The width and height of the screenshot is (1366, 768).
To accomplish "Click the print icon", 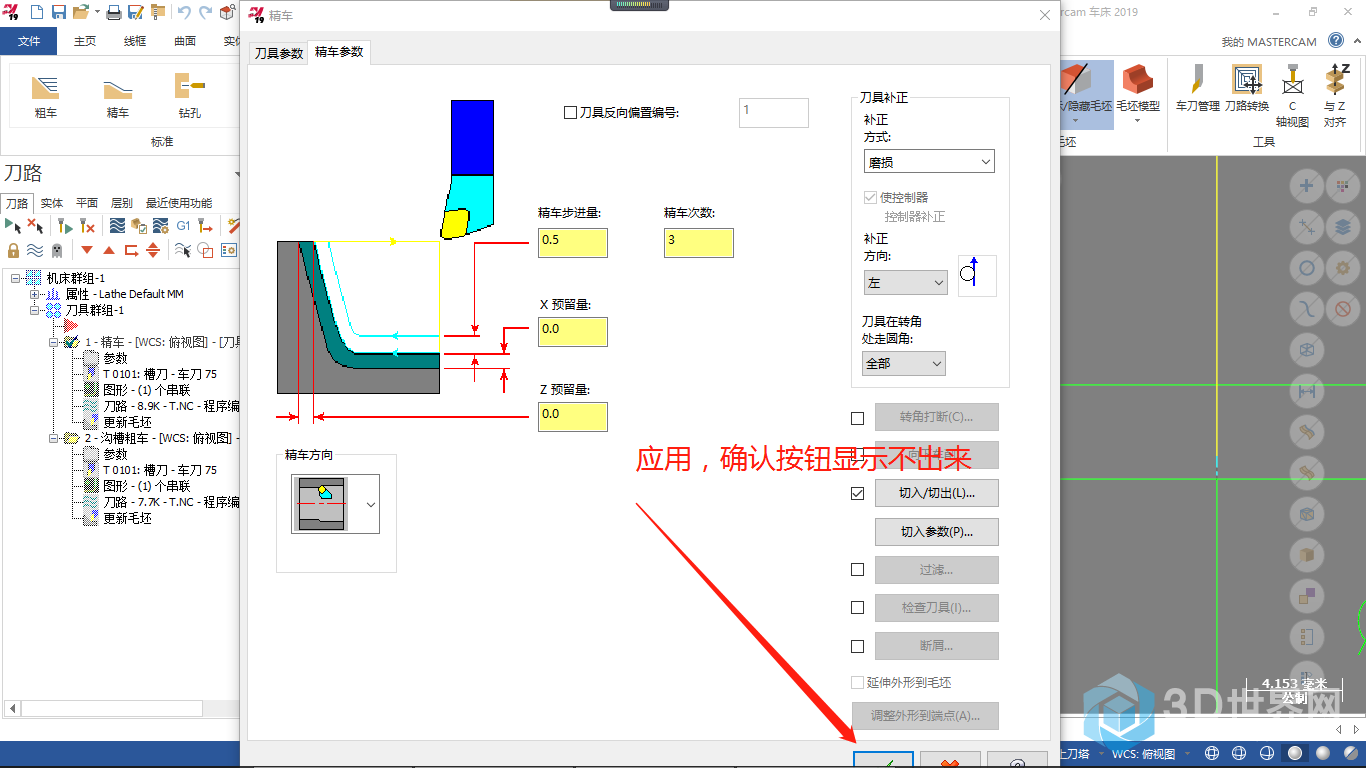I will click(x=114, y=13).
